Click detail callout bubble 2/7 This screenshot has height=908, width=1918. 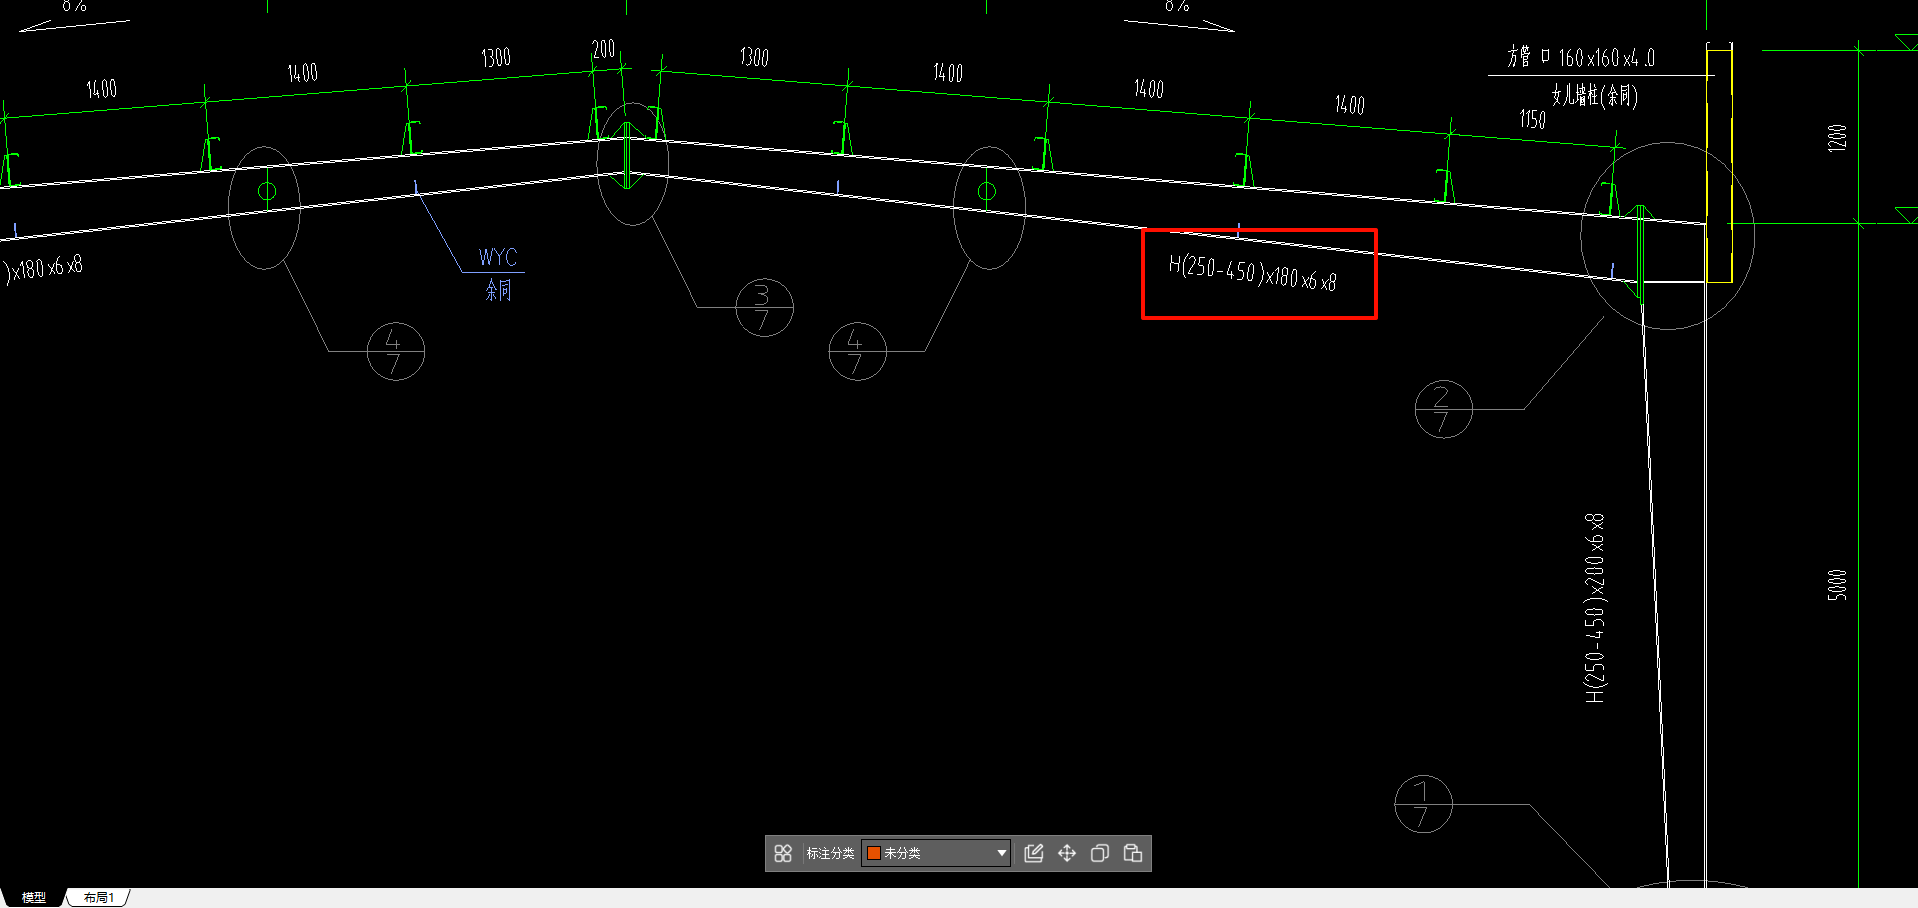tap(1443, 409)
